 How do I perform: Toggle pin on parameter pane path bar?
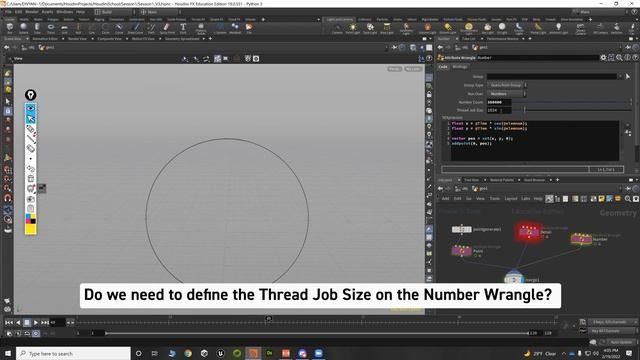(628, 47)
